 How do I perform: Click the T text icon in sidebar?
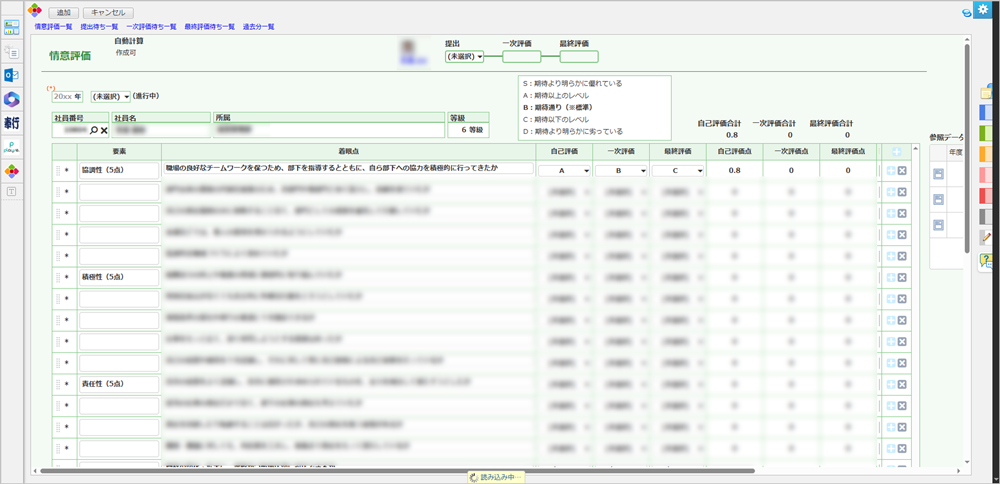pos(11,191)
